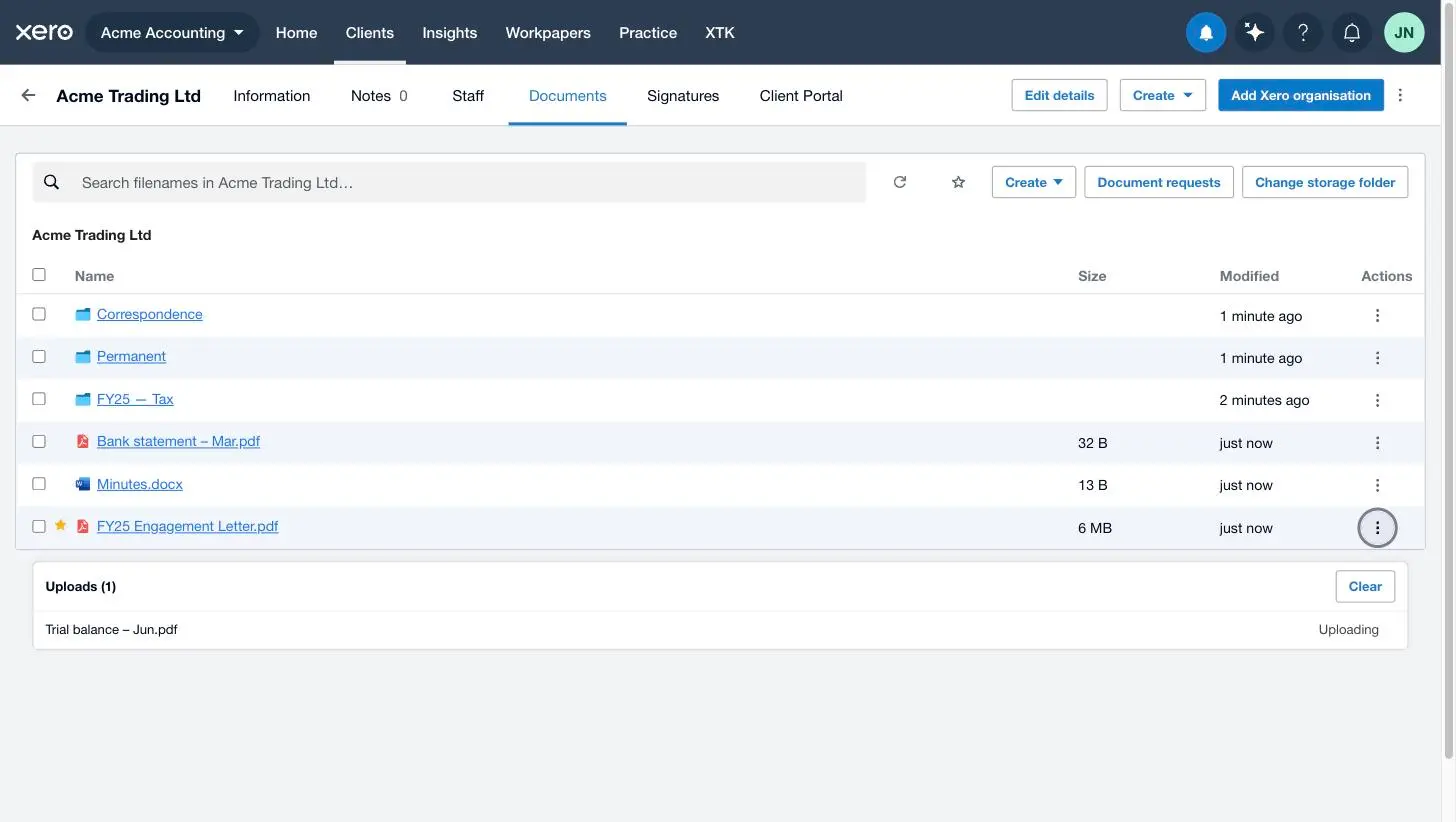Switch to the Signatures tab
This screenshot has height=822, width=1456.
click(x=683, y=96)
